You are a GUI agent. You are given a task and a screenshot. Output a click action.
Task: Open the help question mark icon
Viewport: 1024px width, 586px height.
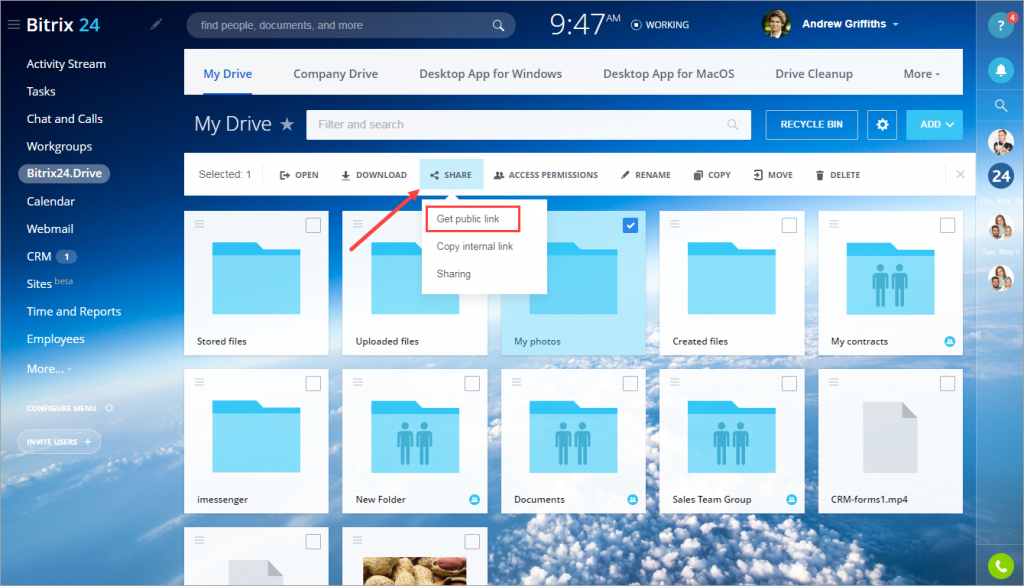point(1000,25)
